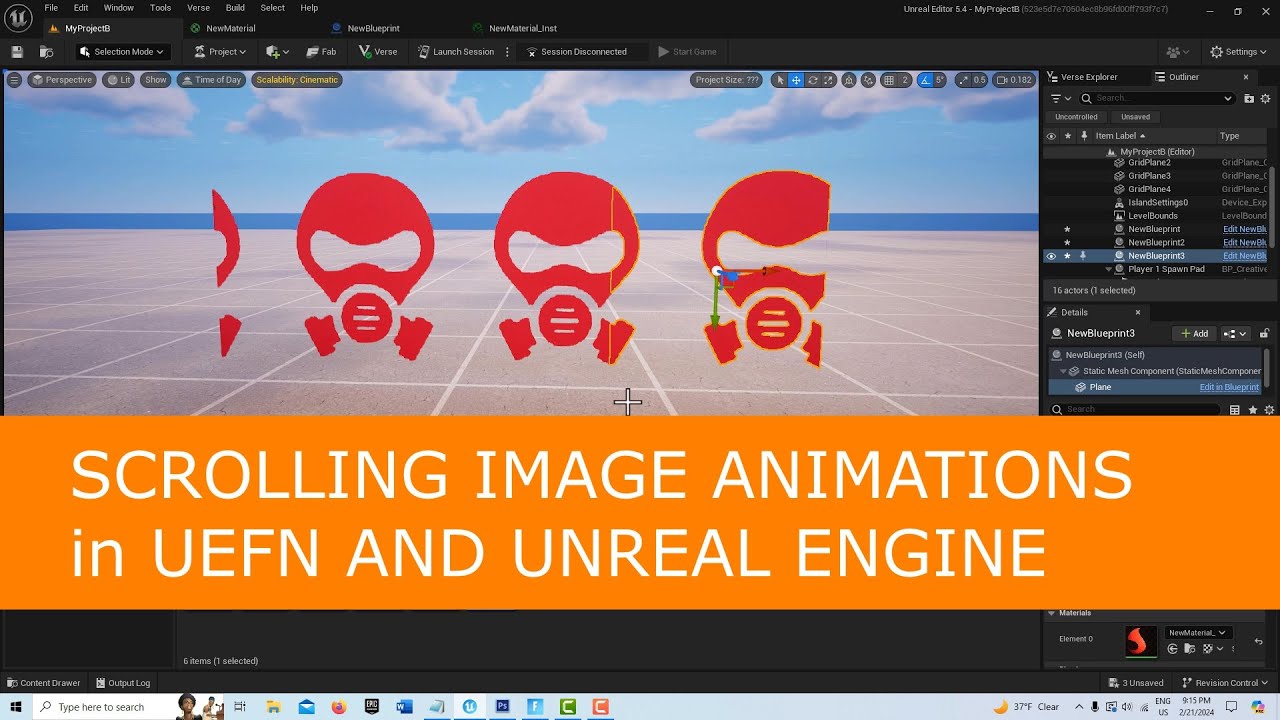Open the File menu

(x=51, y=8)
